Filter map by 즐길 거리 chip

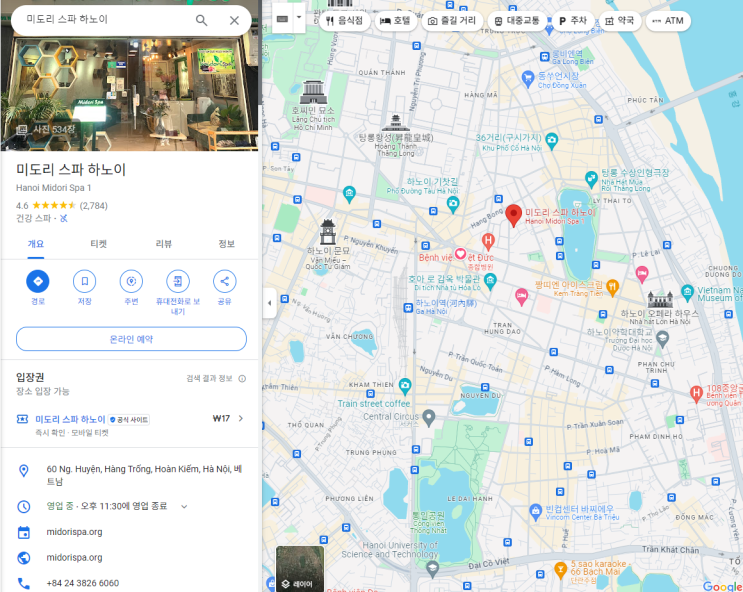coord(452,20)
